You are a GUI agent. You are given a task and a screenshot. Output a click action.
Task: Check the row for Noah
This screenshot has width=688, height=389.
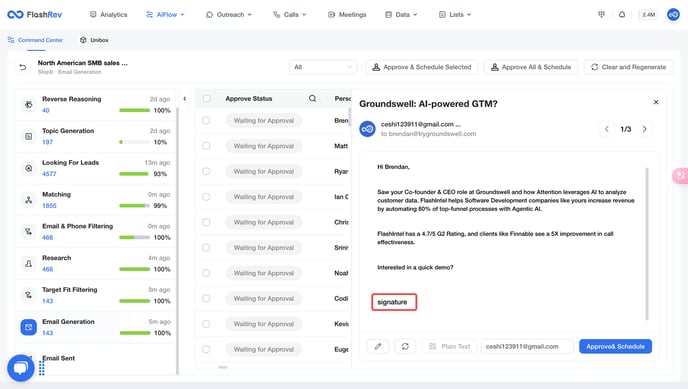[206, 273]
